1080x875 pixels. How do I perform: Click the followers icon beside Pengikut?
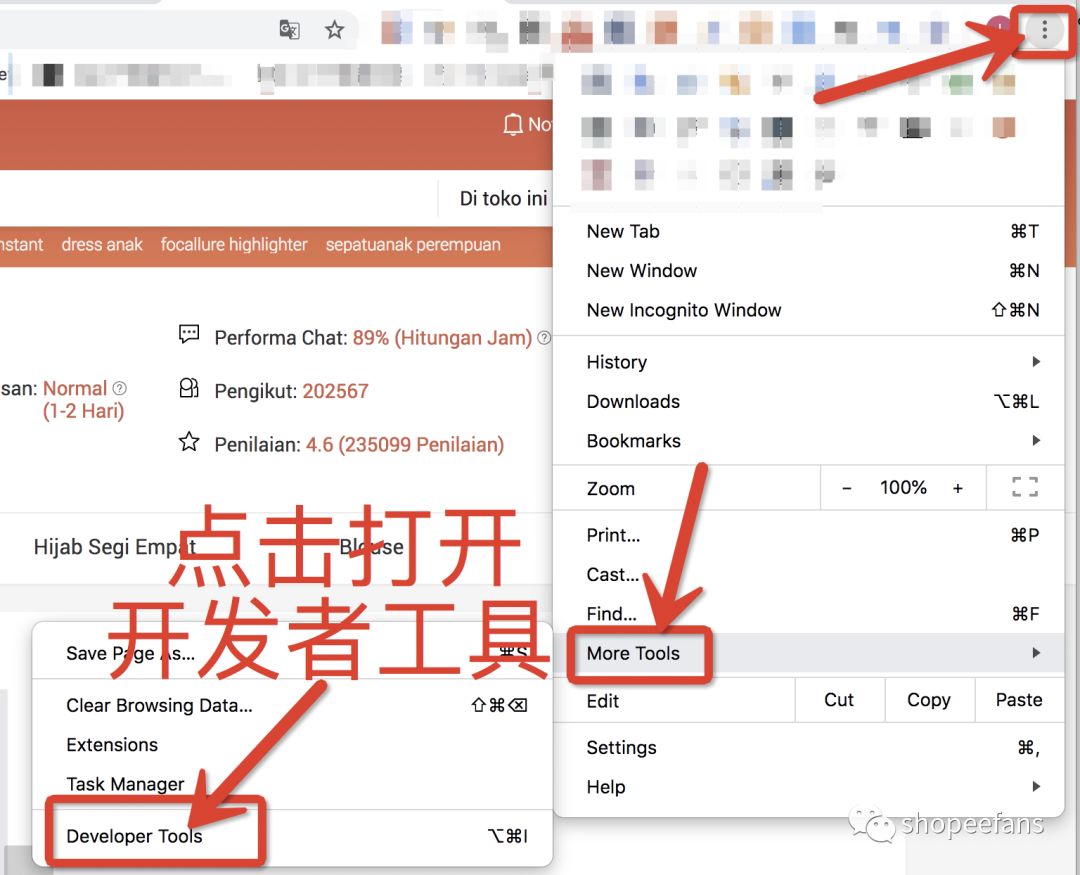click(189, 389)
